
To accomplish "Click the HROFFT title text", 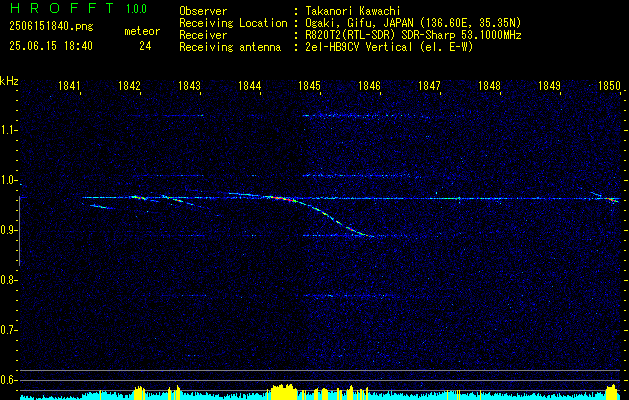I will (x=62, y=8).
